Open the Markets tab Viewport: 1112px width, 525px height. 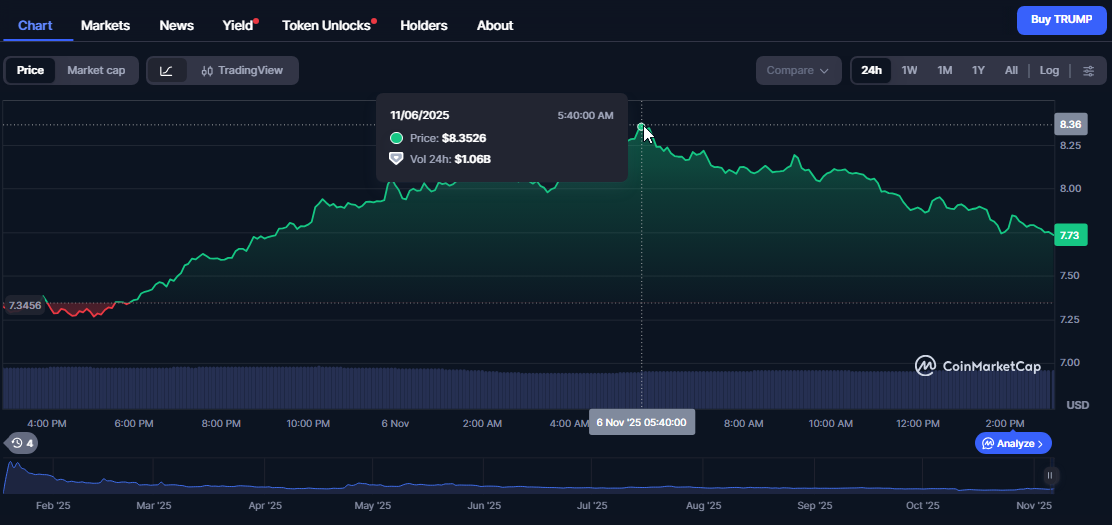pos(105,25)
